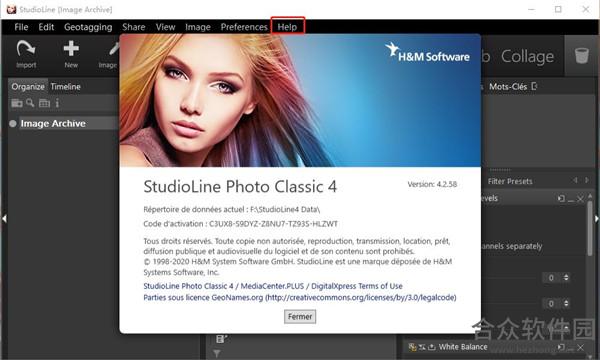600x360 pixels.
Task: Click the info 'i' icon in Organize panel
Action: pyautogui.click(x=57, y=103)
